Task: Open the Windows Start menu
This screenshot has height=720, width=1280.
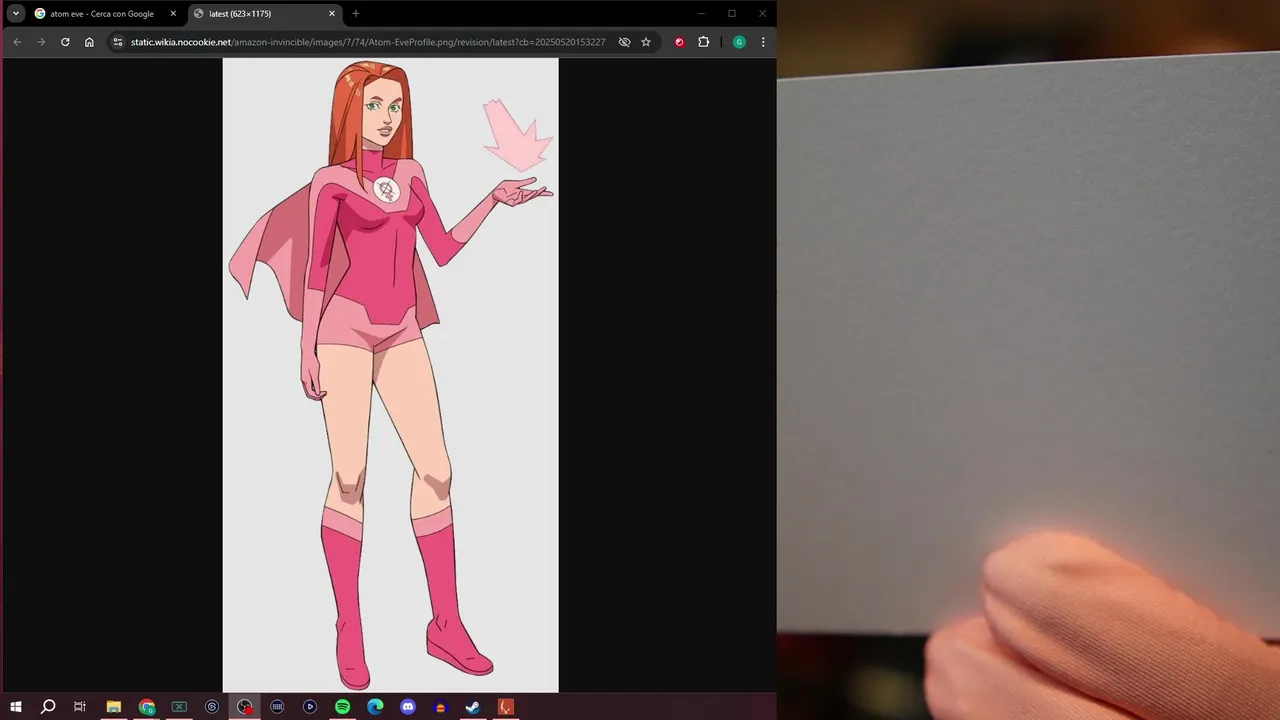Action: [16, 707]
